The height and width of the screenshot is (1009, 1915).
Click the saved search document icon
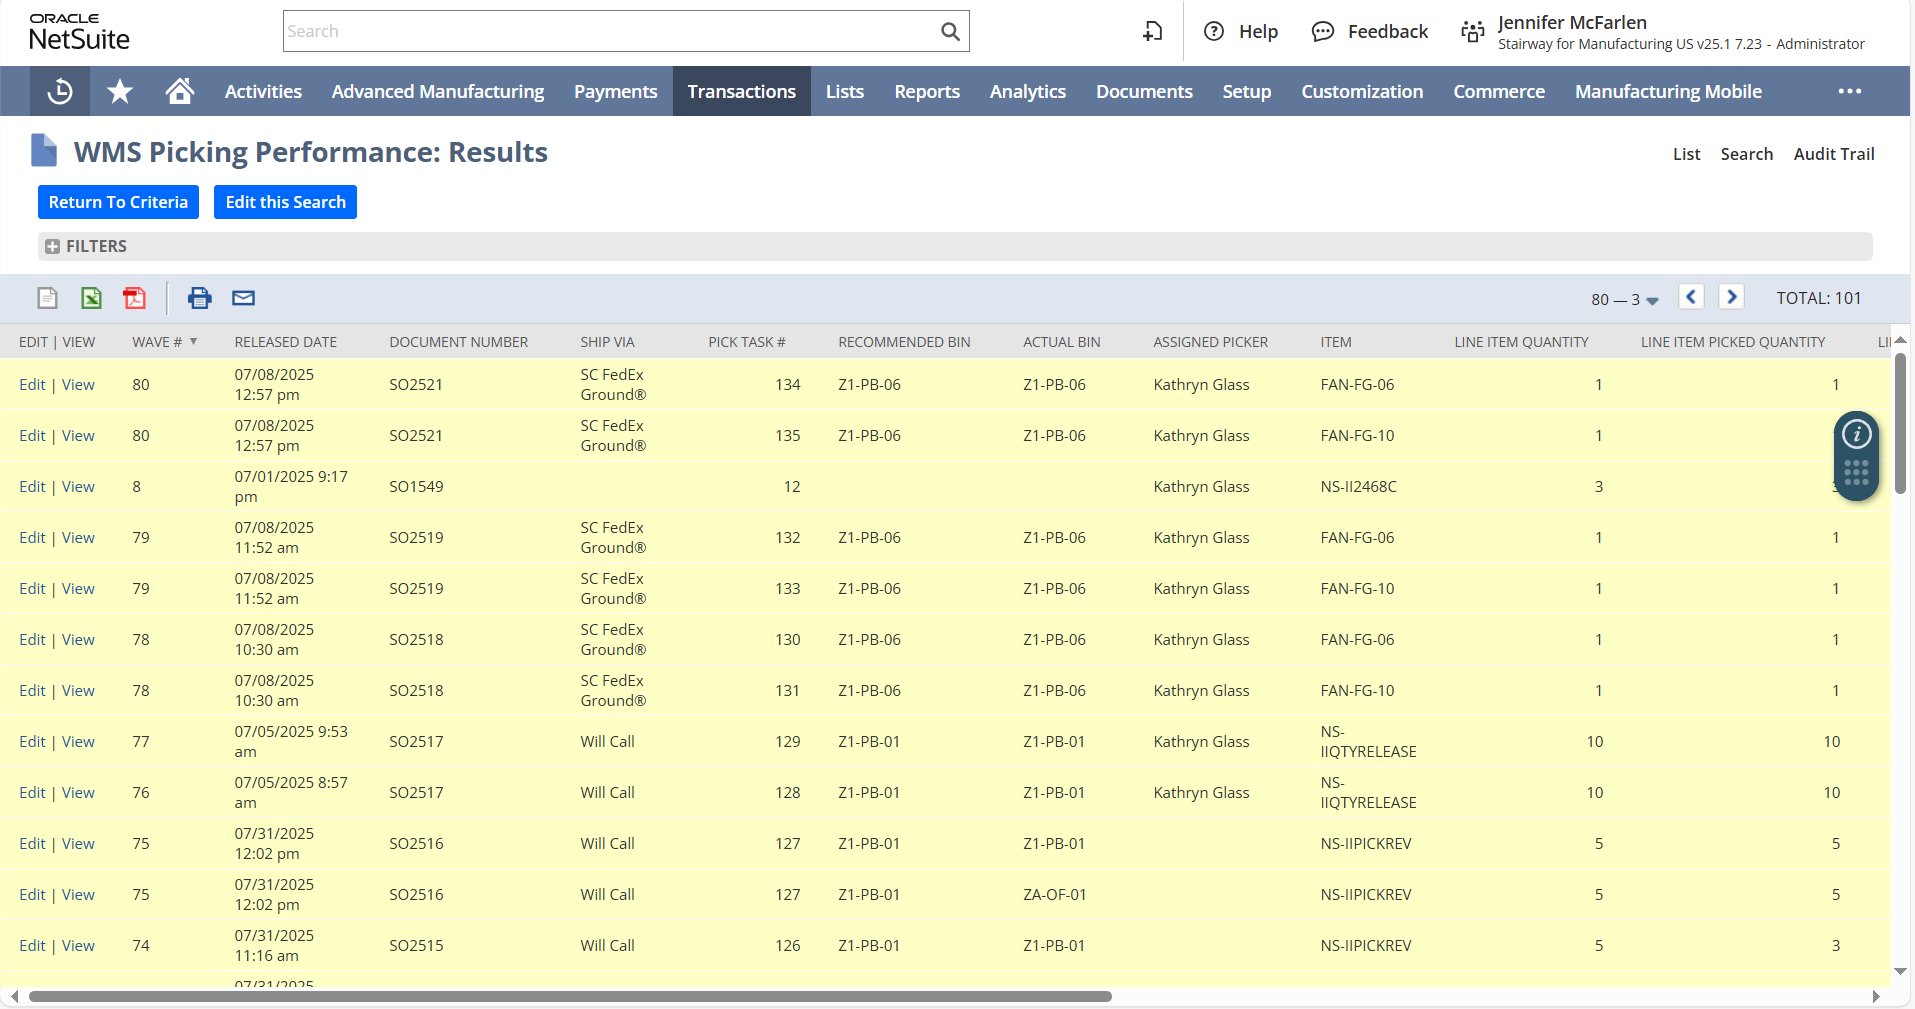coord(44,151)
